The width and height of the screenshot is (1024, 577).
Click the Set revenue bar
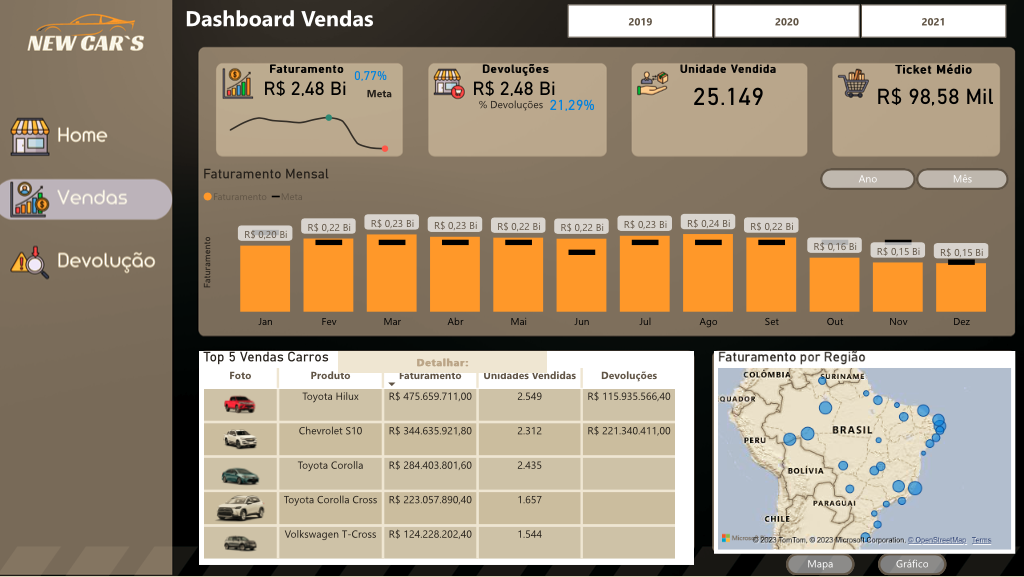coord(771,275)
